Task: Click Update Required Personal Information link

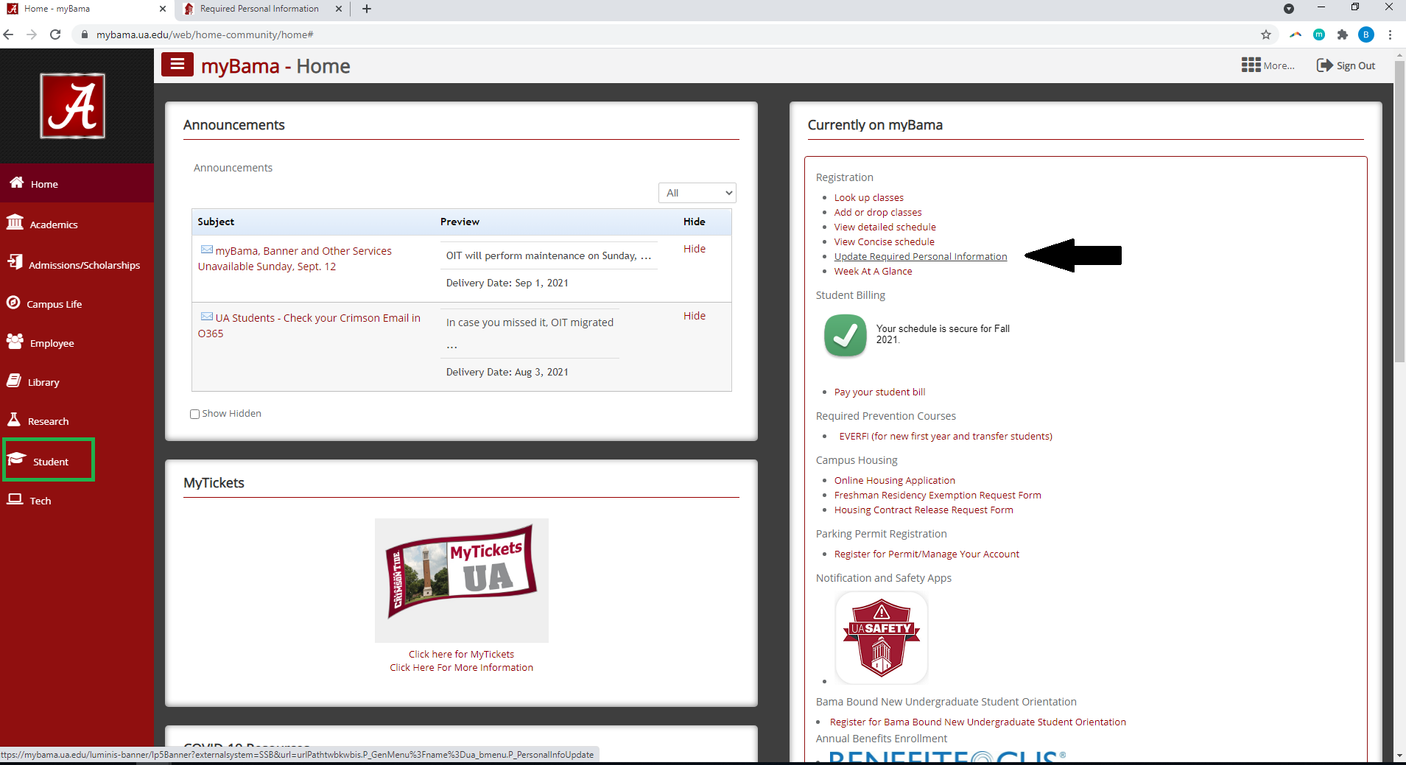Action: tap(920, 257)
